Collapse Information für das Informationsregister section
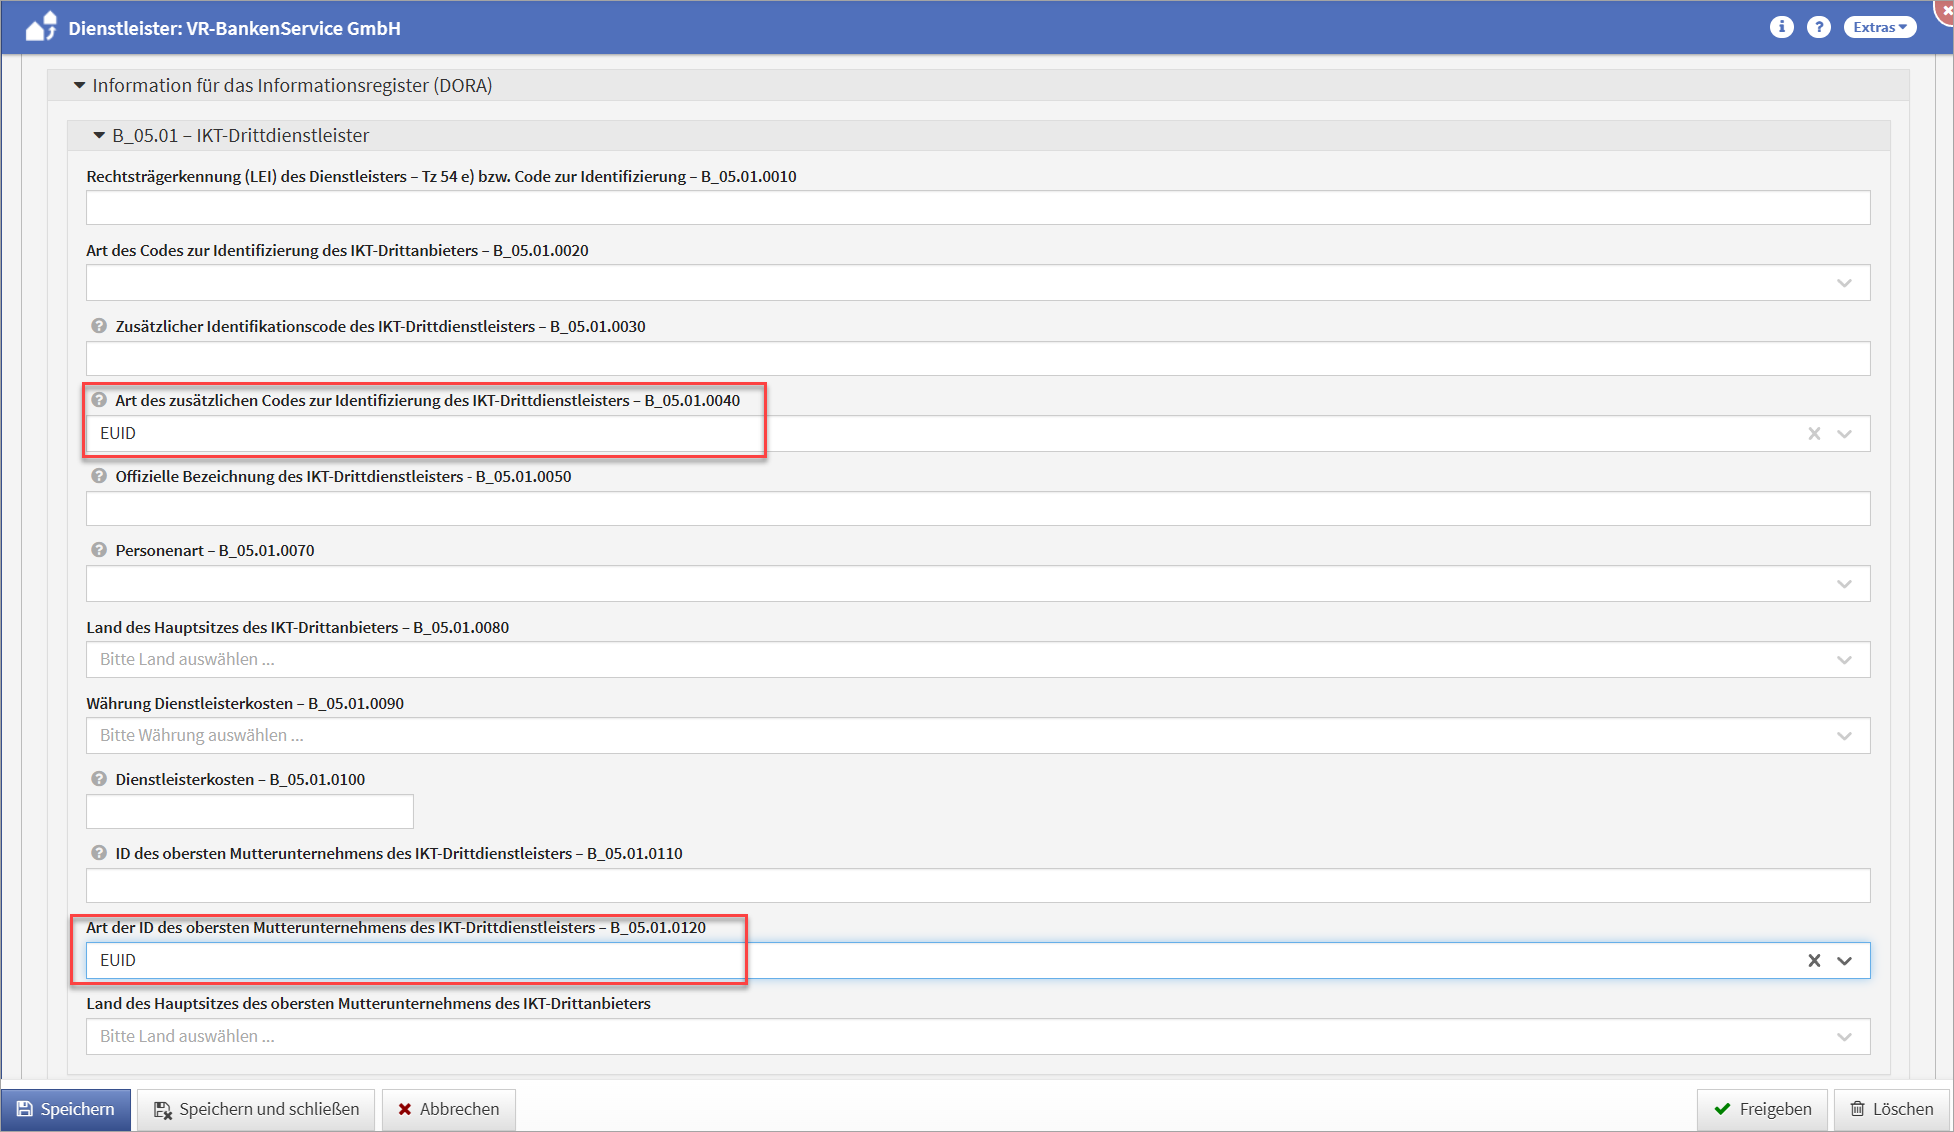This screenshot has height=1132, width=1954. [80, 86]
